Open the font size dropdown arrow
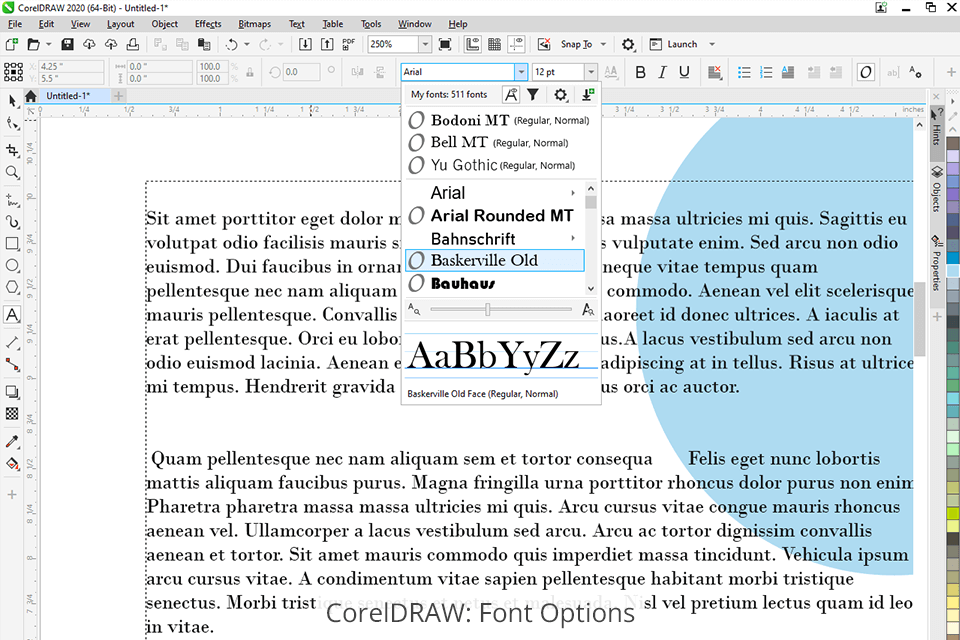Screen dimensions: 960x640 591,72
